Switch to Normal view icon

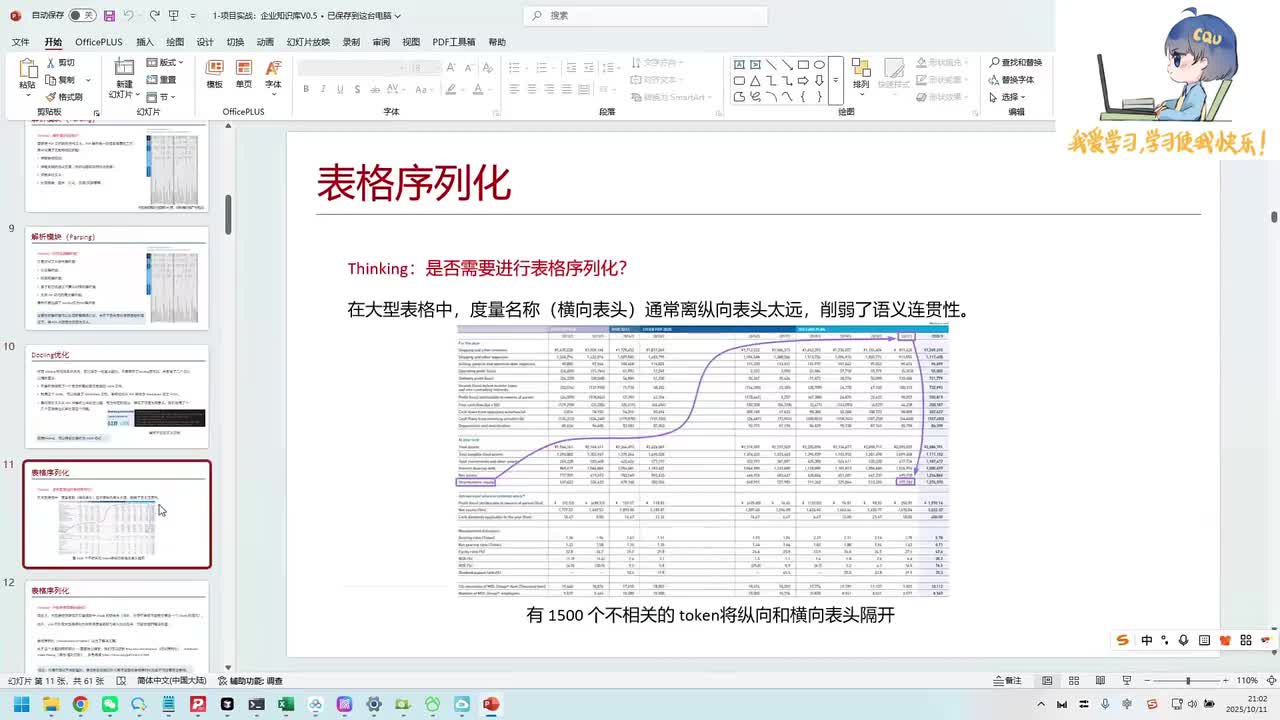coord(1047,680)
